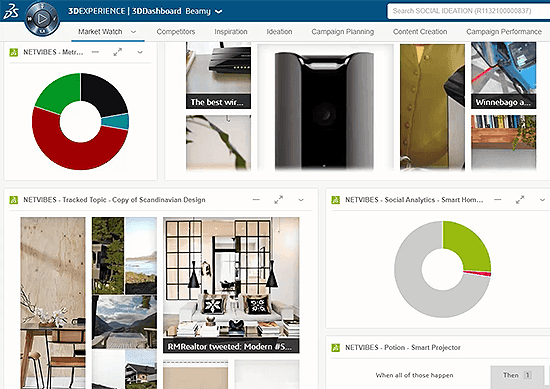550x389 pixels.
Task: Click the Search SOCIAL IDEATION field
Action: click(x=468, y=11)
